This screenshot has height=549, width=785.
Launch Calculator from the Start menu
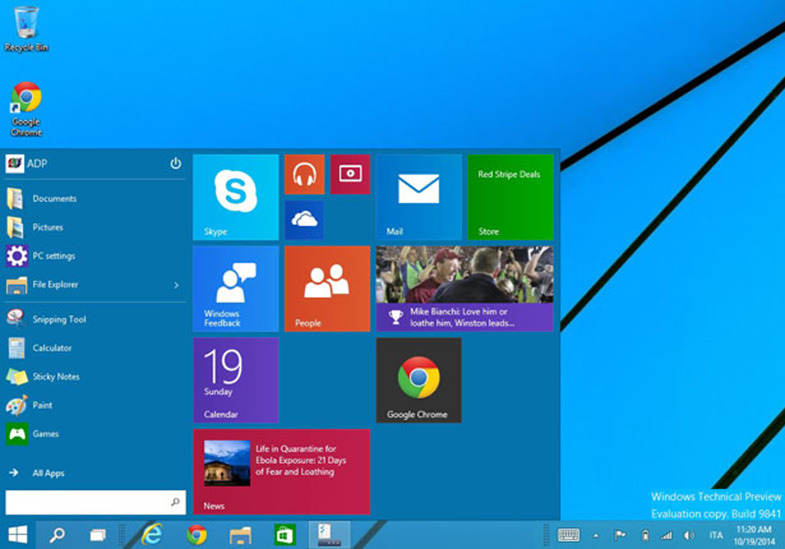point(95,348)
